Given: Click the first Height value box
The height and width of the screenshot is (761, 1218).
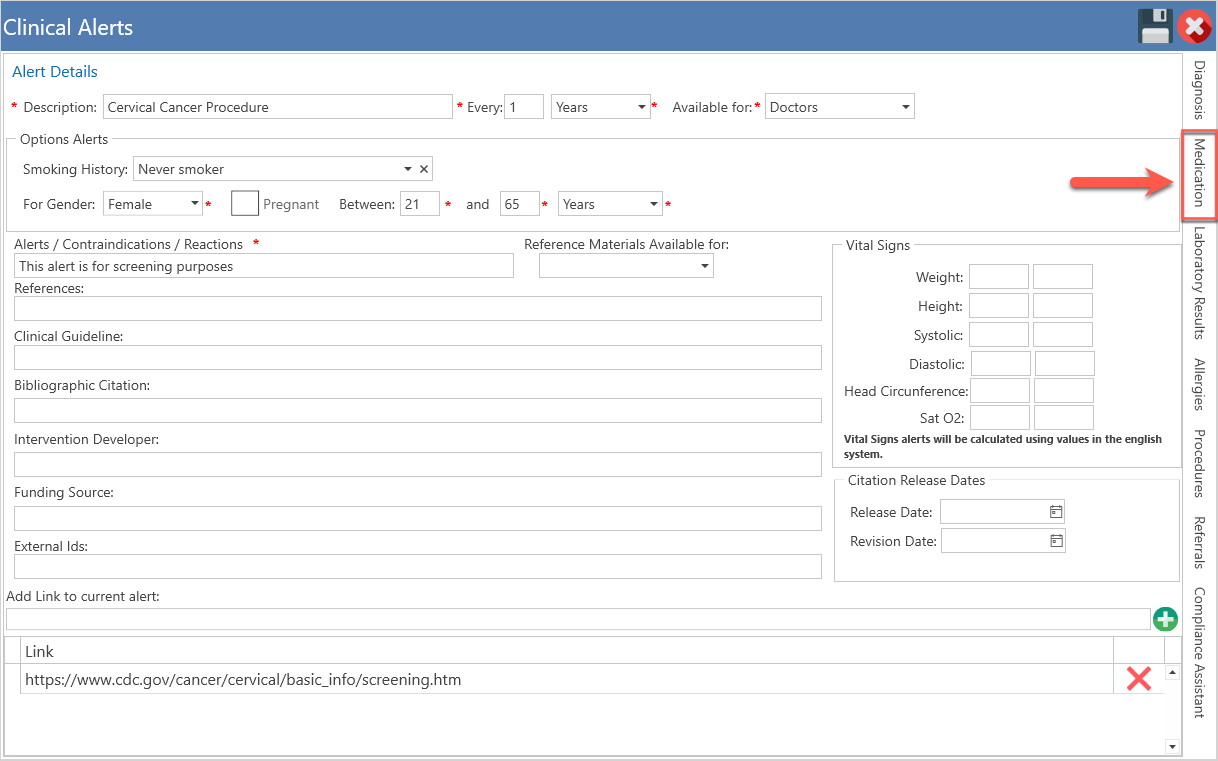Looking at the screenshot, I should (999, 306).
